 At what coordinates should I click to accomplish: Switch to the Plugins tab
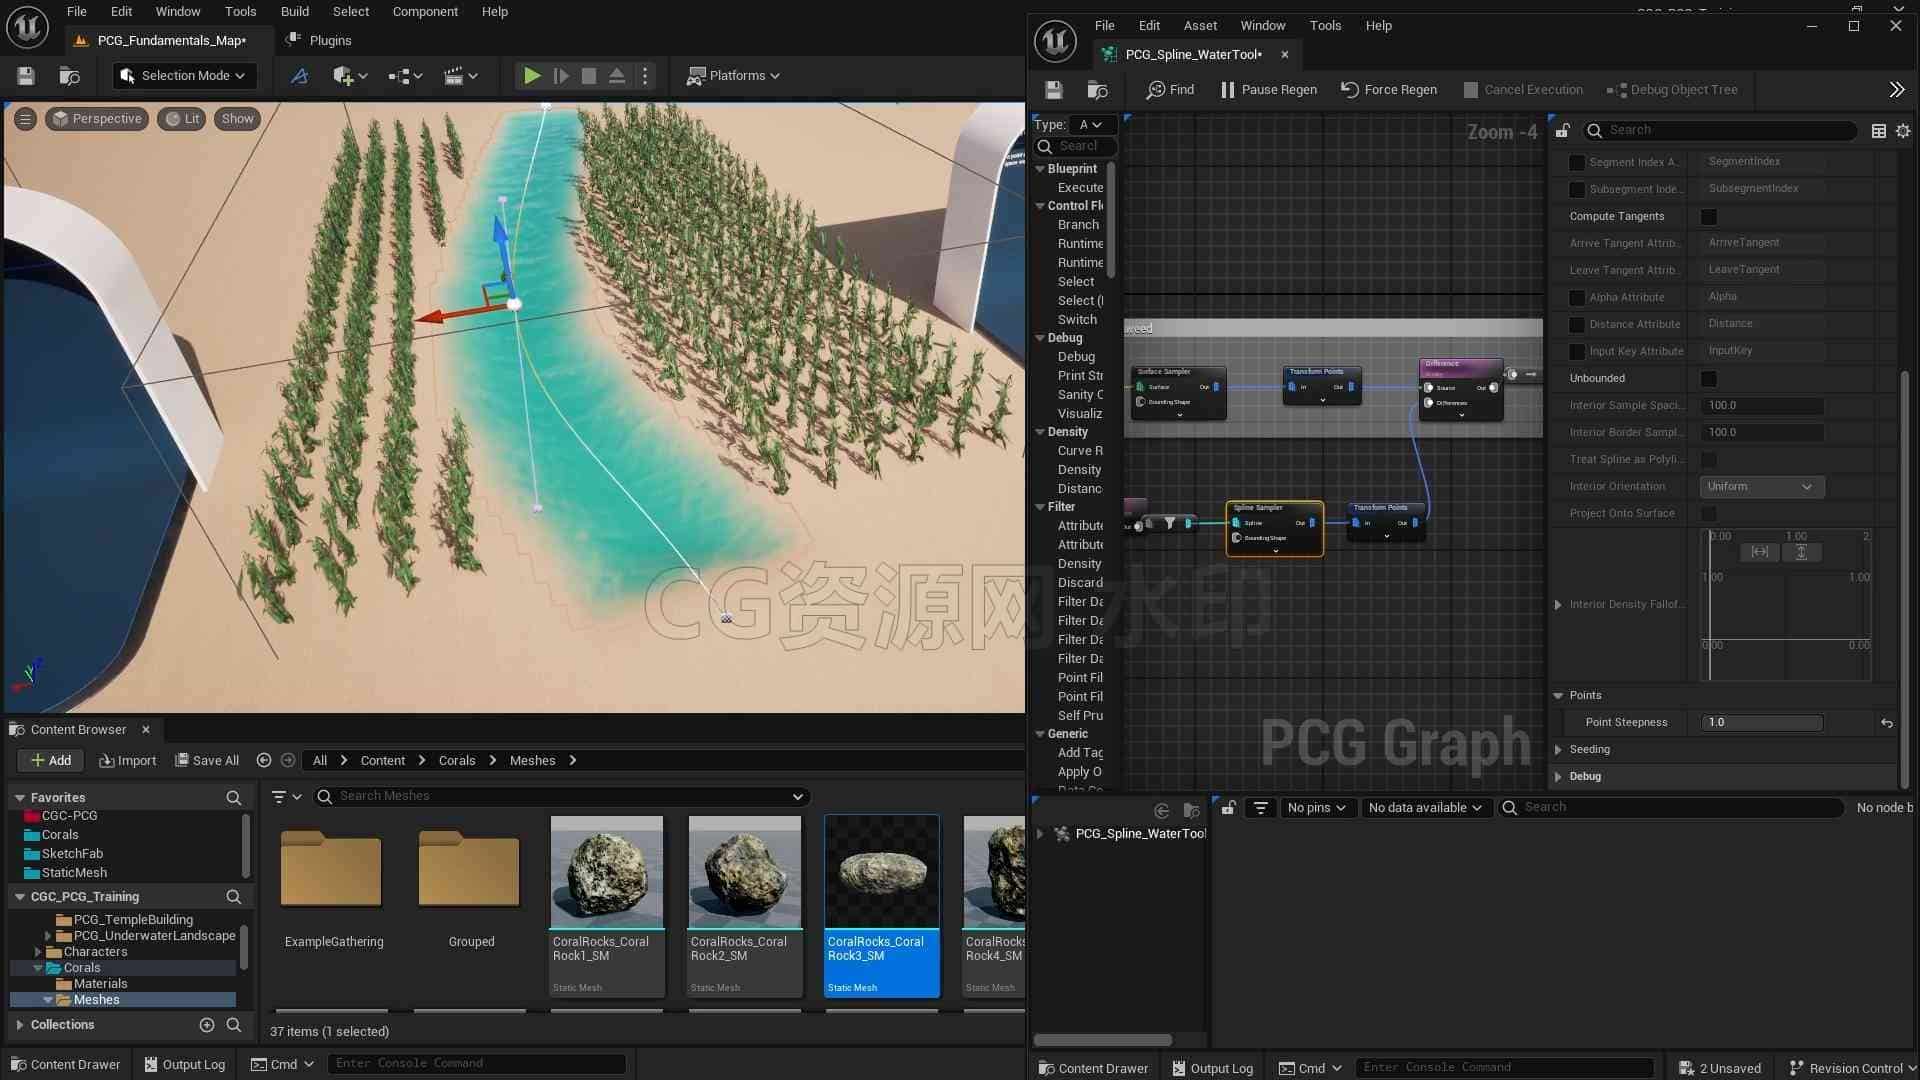pyautogui.click(x=320, y=41)
